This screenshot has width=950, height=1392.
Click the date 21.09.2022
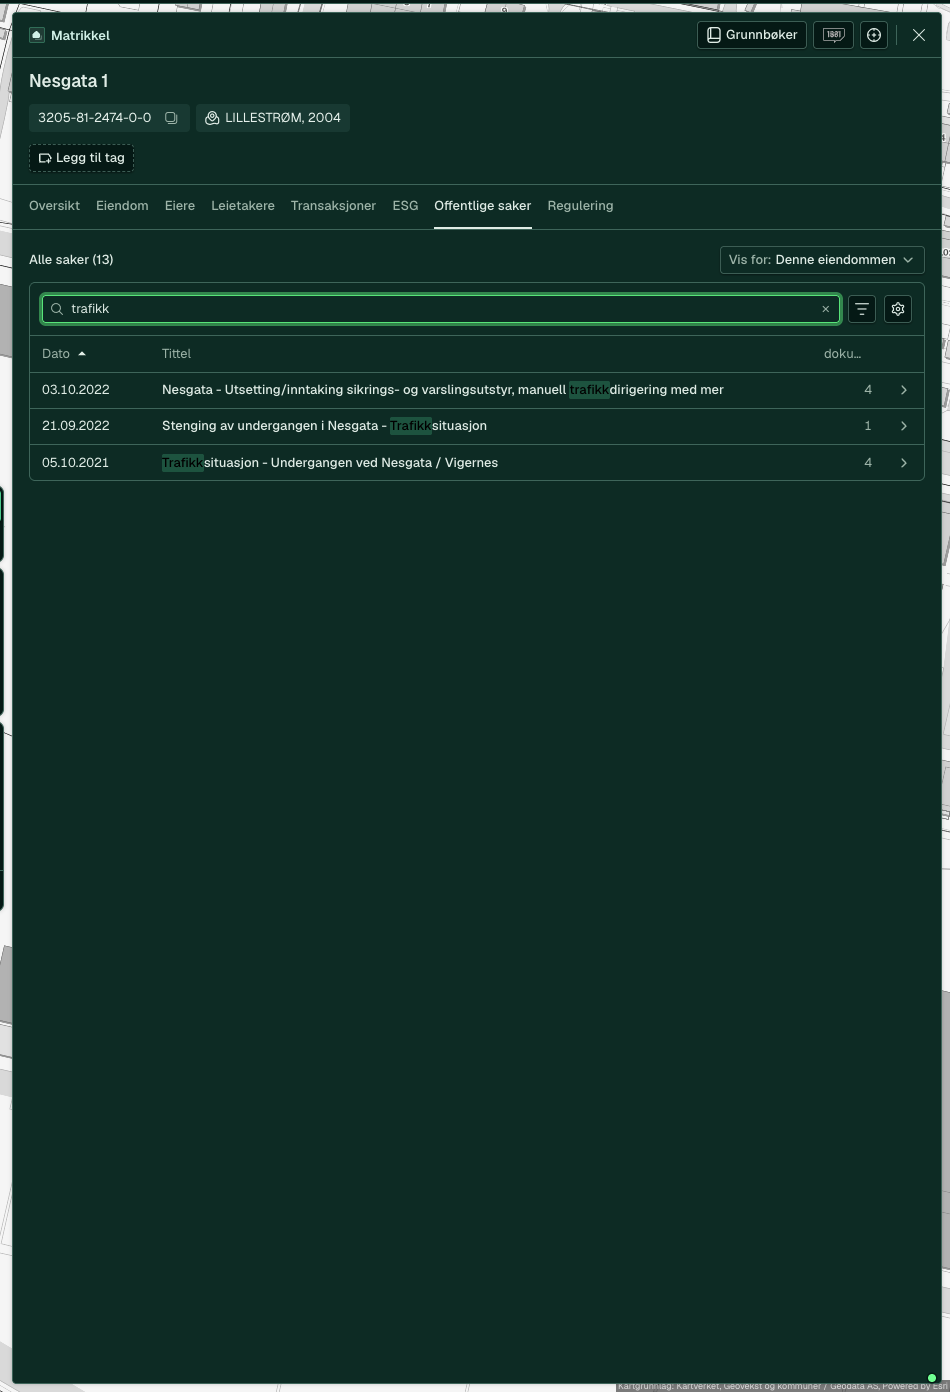pos(76,426)
